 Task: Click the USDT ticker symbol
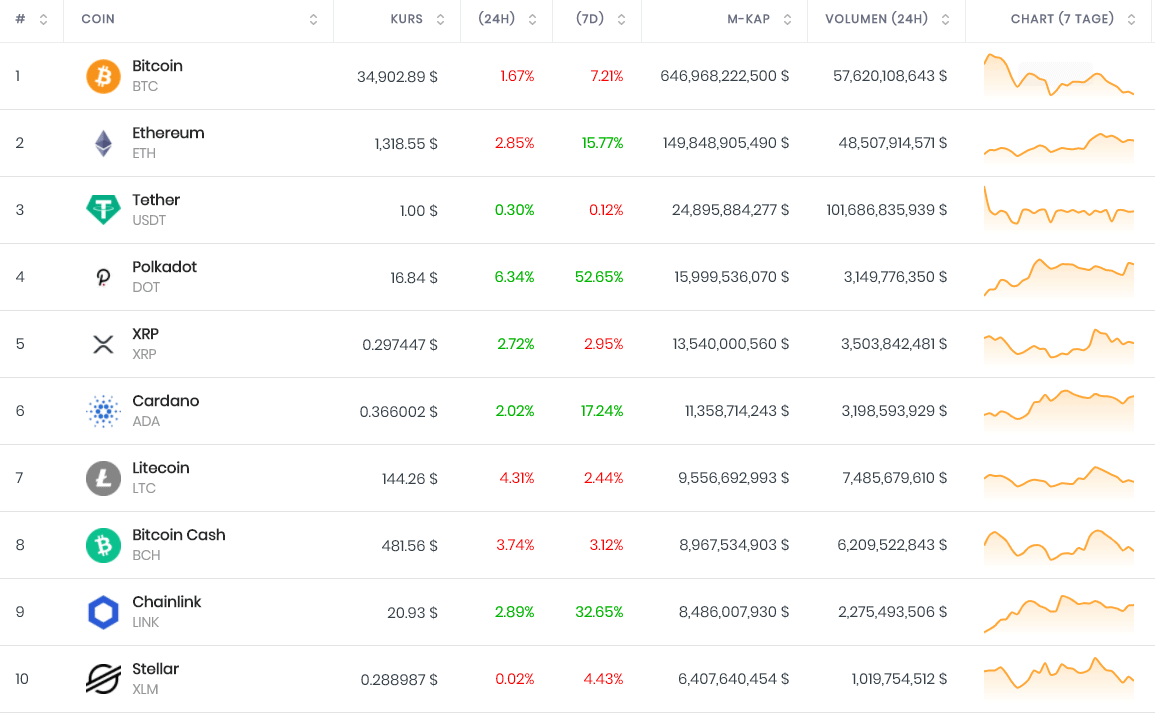149,220
